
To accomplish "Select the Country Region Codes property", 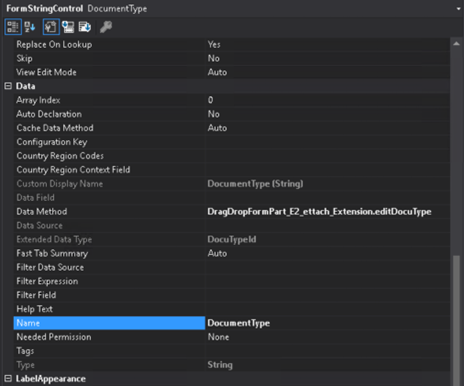I will (x=60, y=156).
